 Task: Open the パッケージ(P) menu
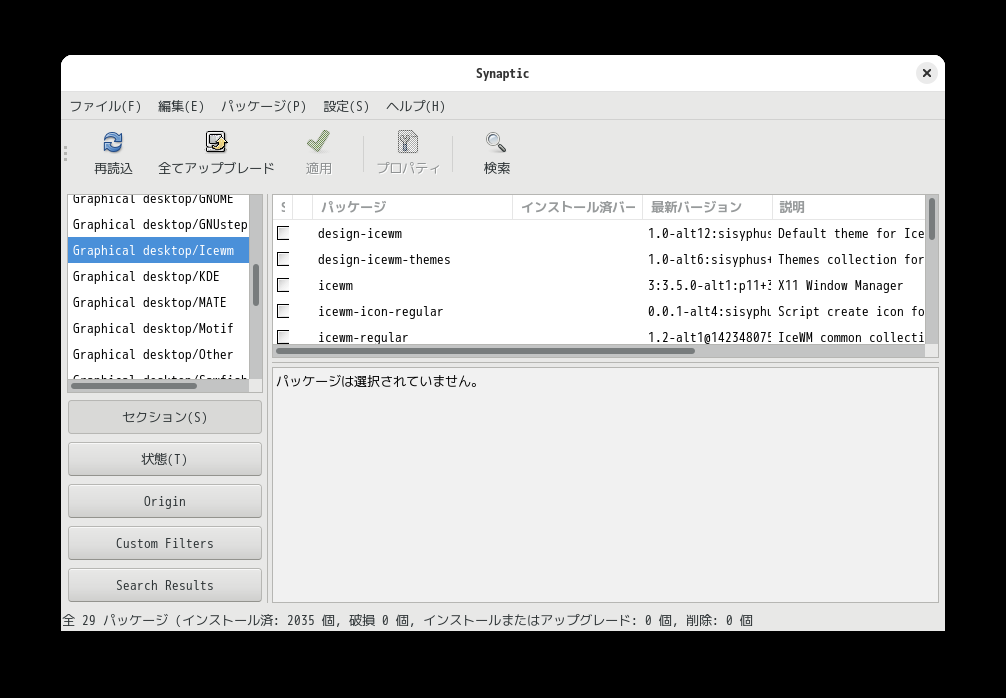click(264, 106)
